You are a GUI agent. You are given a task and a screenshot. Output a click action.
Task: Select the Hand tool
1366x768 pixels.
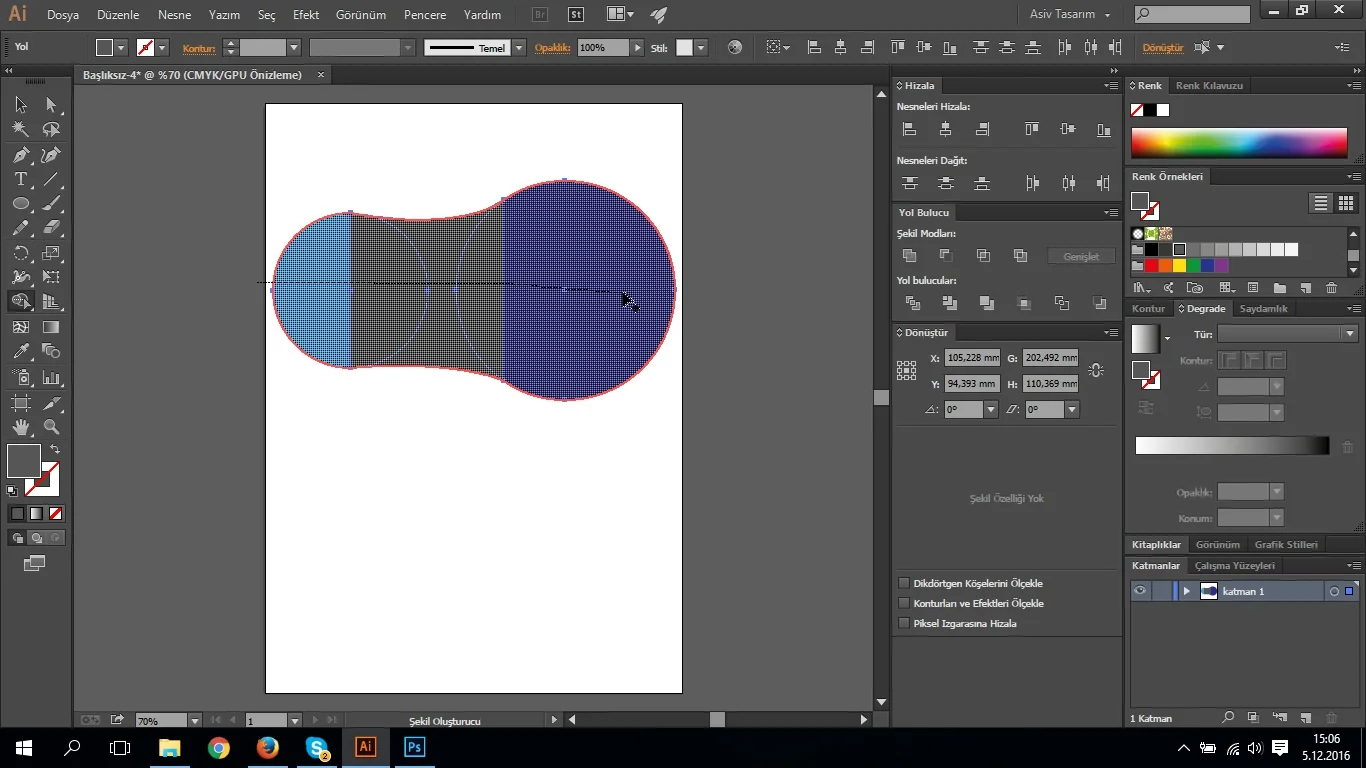tap(21, 427)
